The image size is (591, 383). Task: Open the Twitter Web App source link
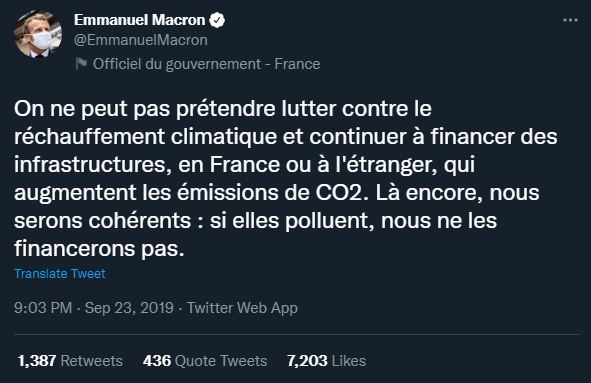point(242,308)
